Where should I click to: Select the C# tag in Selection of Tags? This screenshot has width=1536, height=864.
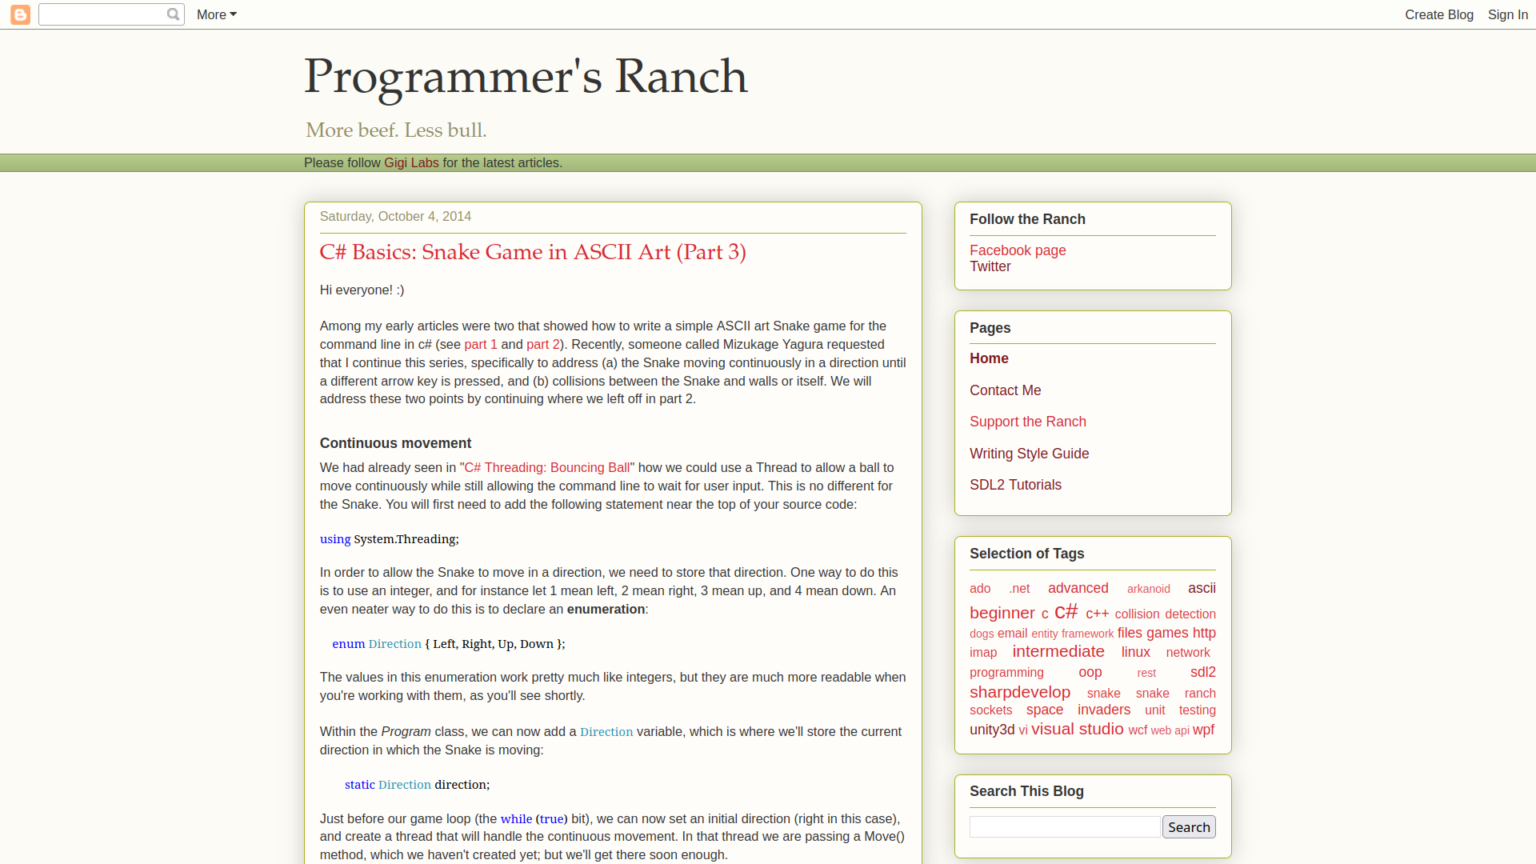tap(1065, 611)
